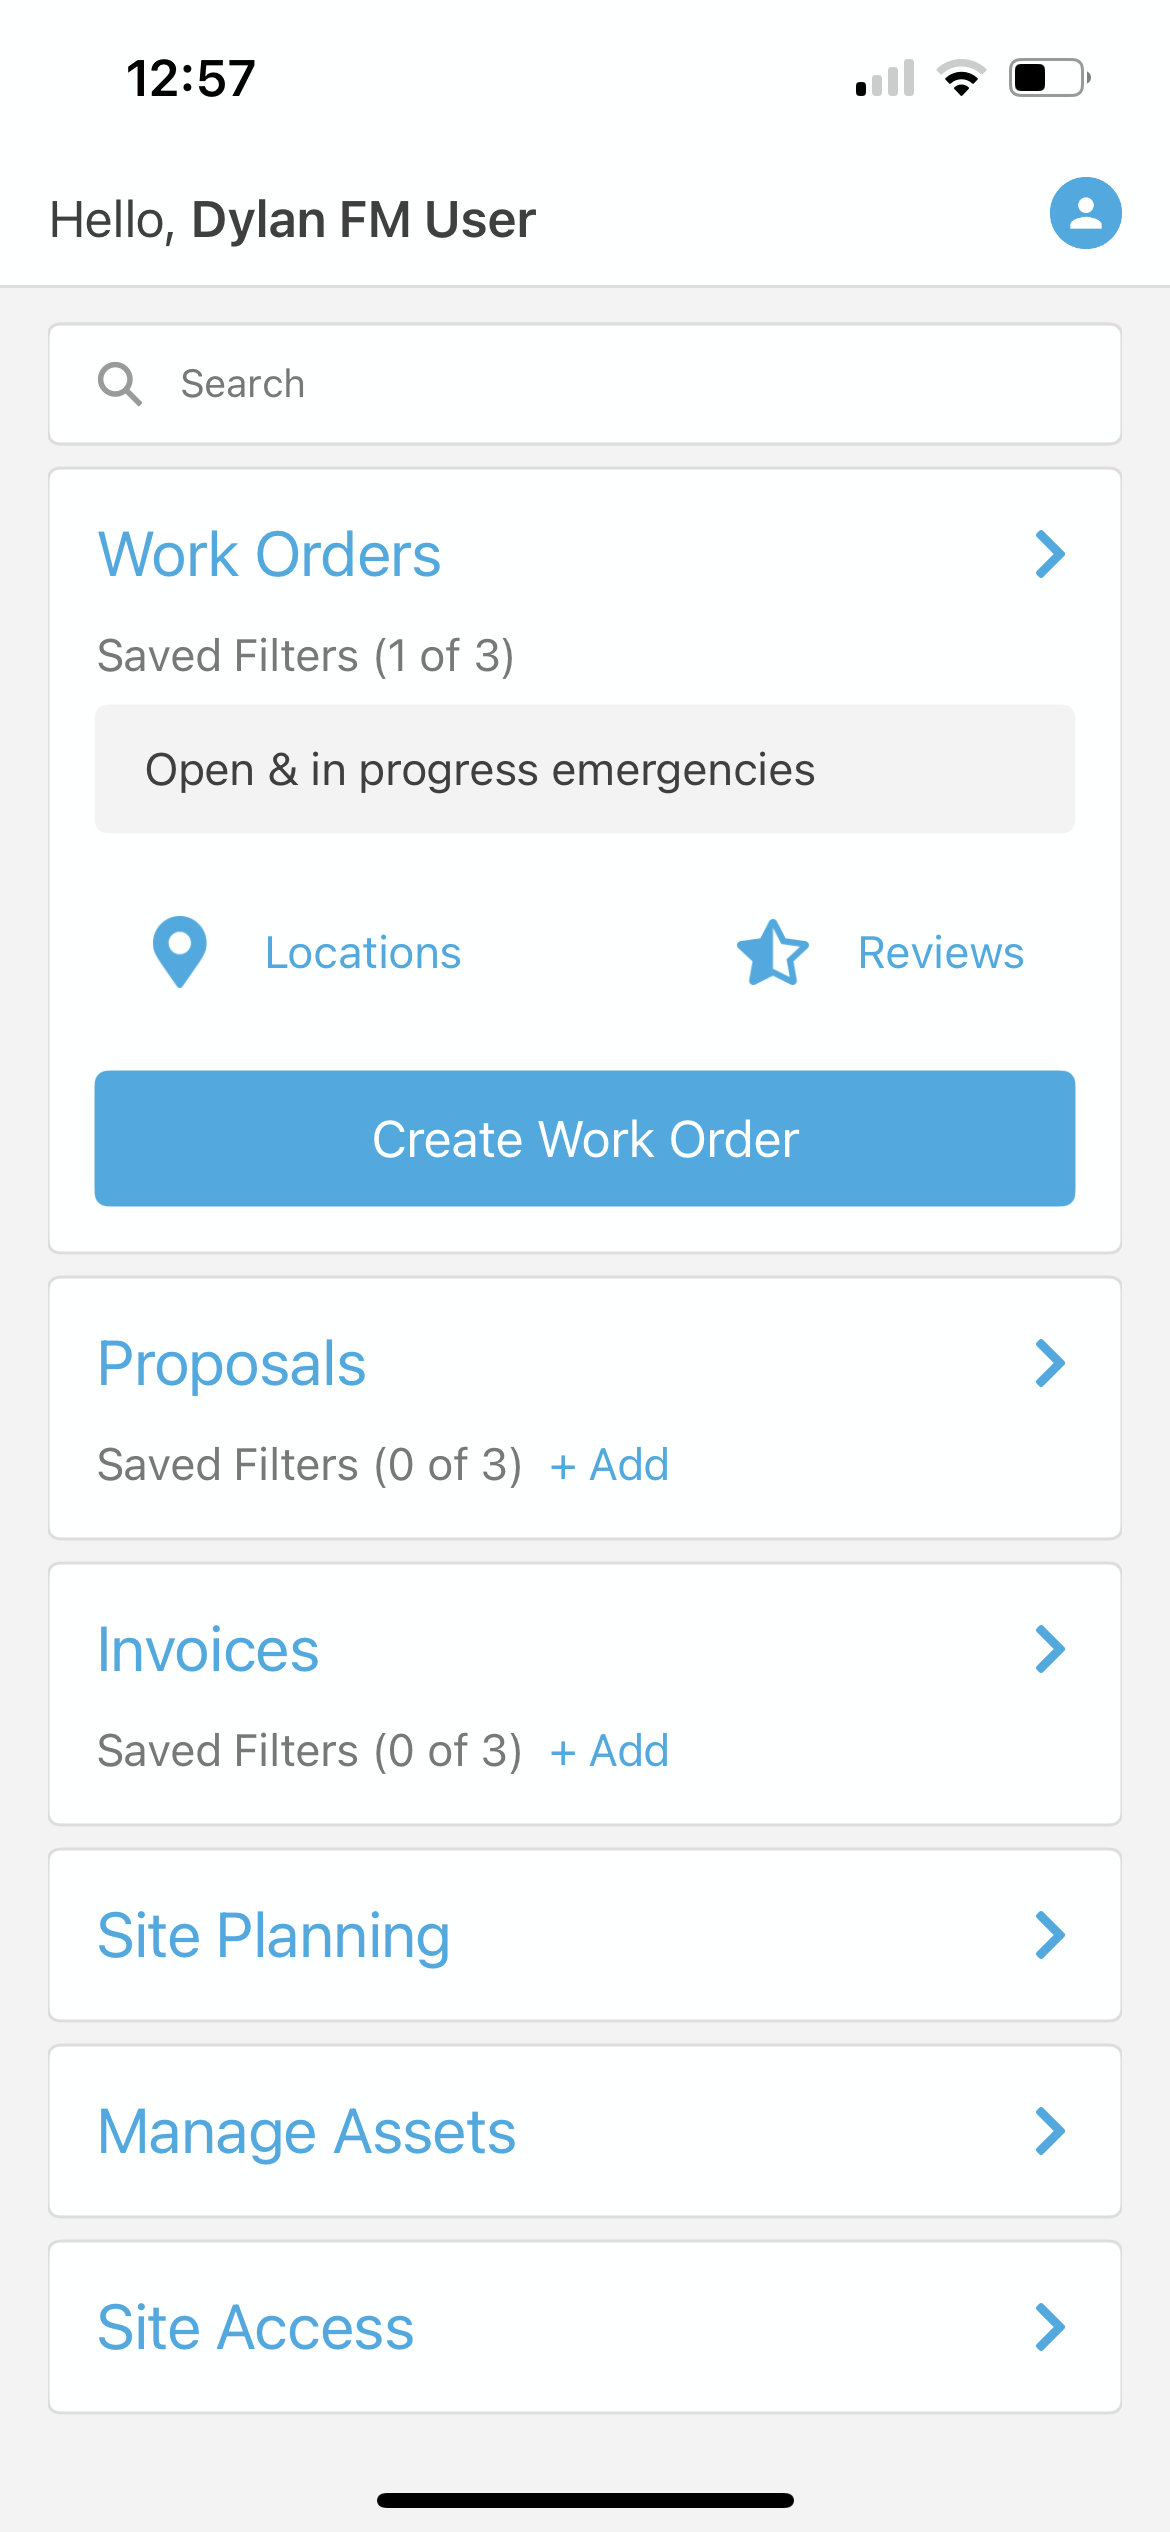Tap the search magnifier icon

[120, 384]
